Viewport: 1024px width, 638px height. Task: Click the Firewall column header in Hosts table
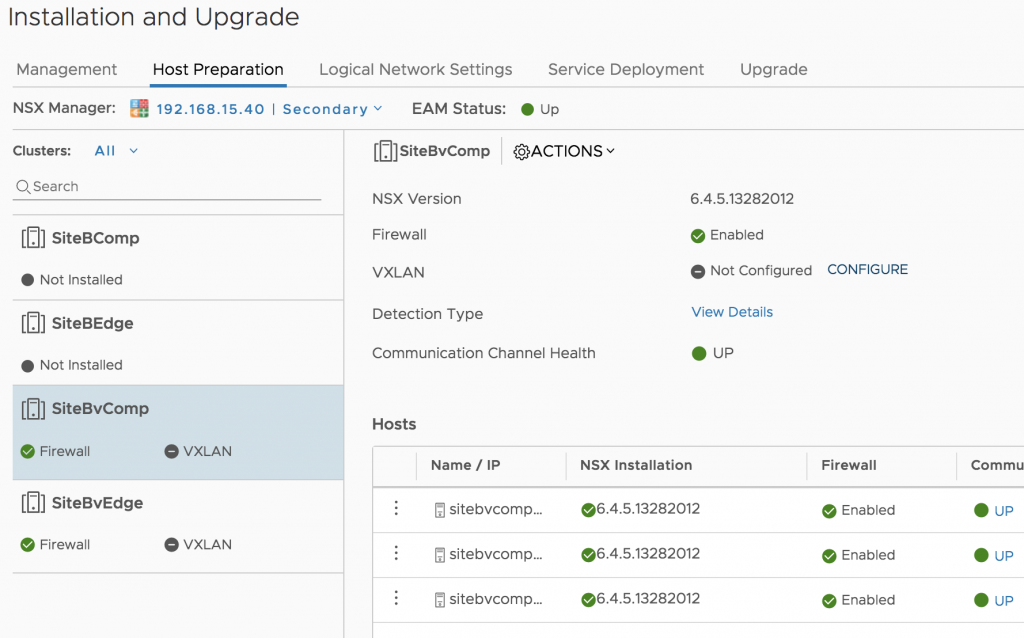[849, 466]
